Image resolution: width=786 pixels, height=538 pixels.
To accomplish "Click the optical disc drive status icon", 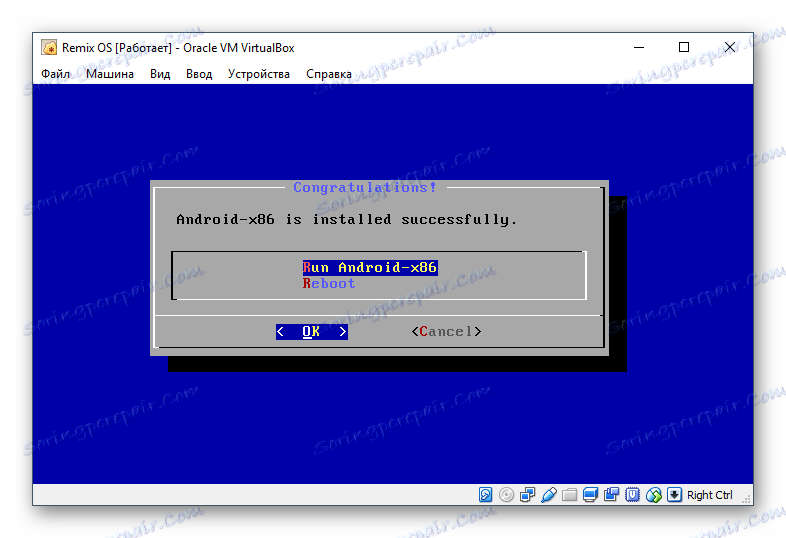I will [x=506, y=495].
